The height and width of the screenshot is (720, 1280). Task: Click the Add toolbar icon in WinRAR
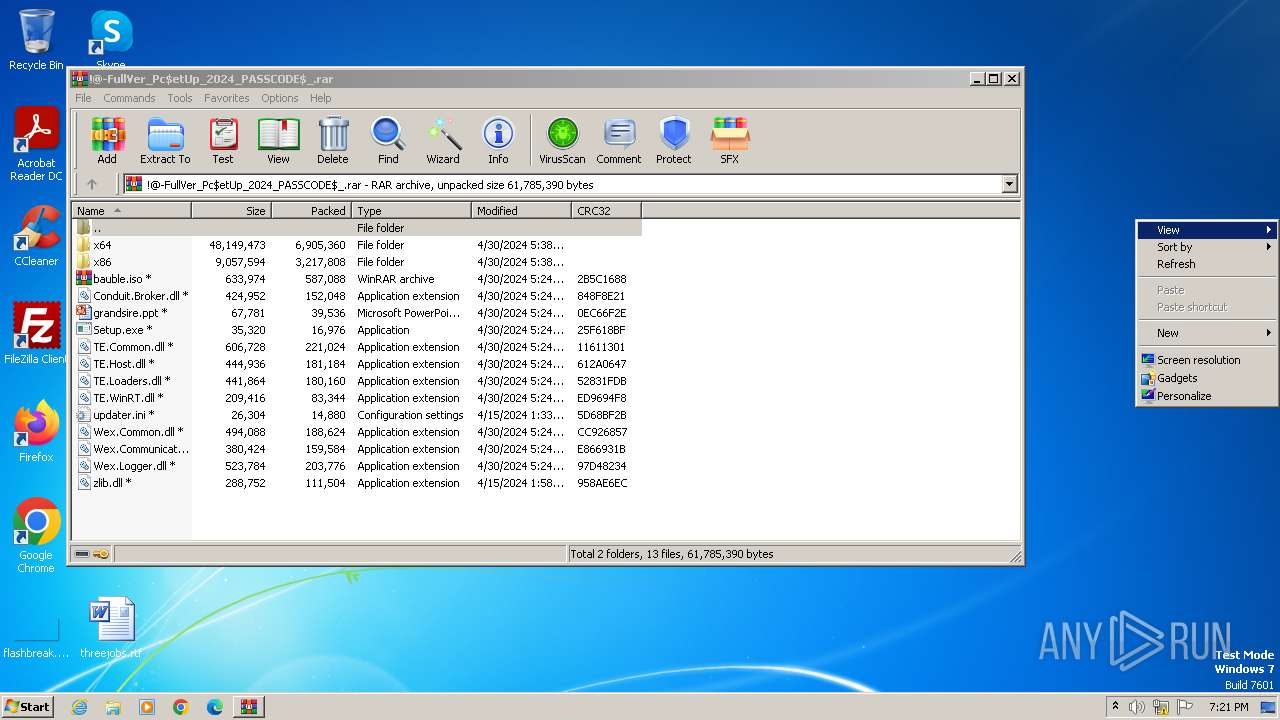click(x=107, y=140)
